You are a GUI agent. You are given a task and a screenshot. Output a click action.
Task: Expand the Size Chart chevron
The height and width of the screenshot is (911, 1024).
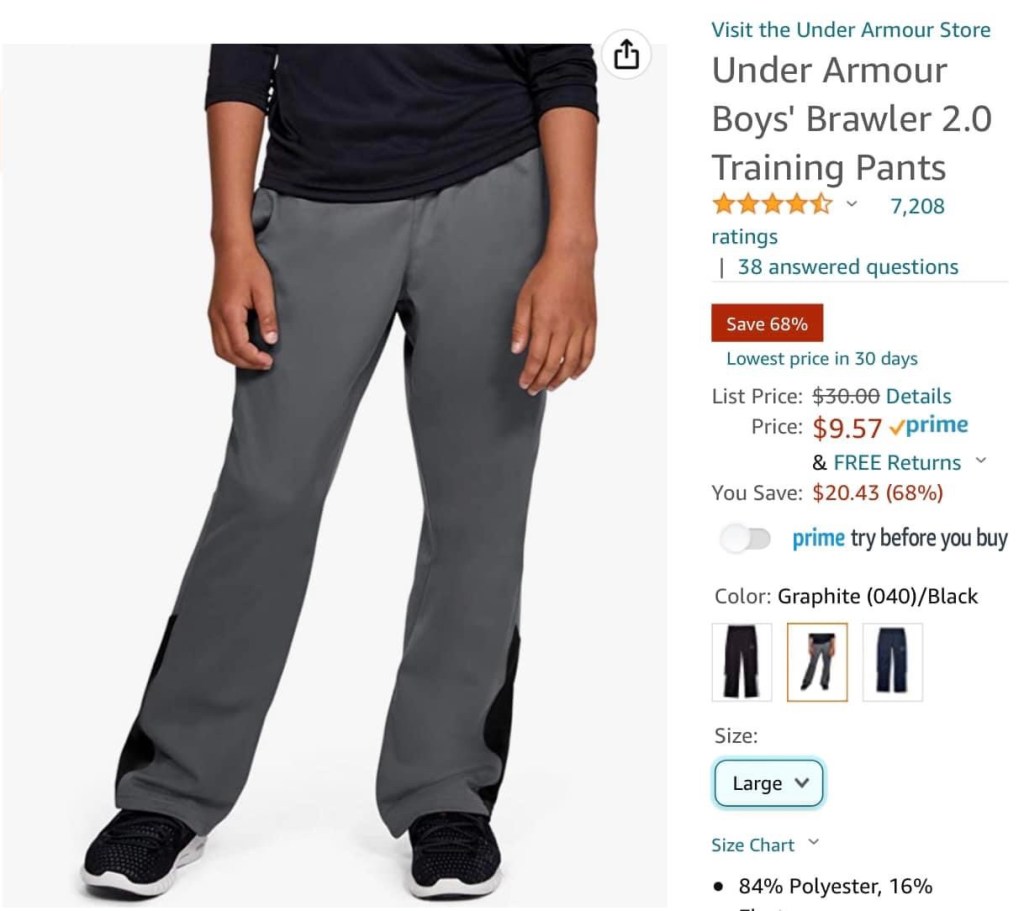click(814, 842)
